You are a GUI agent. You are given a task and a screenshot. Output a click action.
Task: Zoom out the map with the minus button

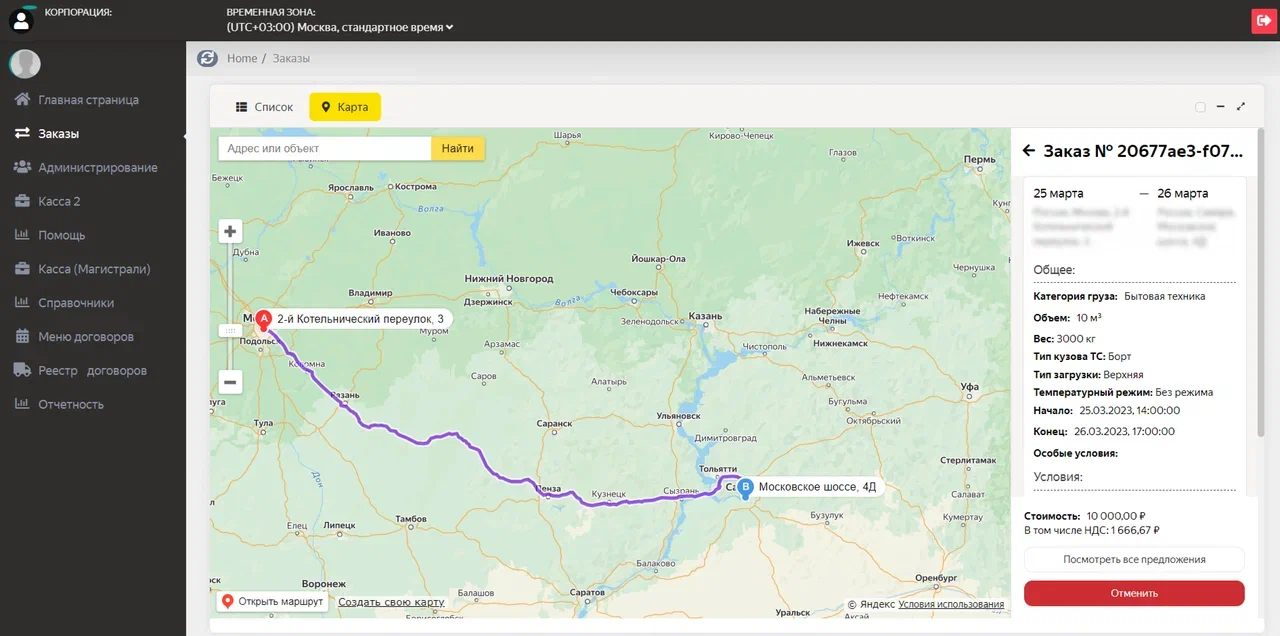click(x=231, y=381)
